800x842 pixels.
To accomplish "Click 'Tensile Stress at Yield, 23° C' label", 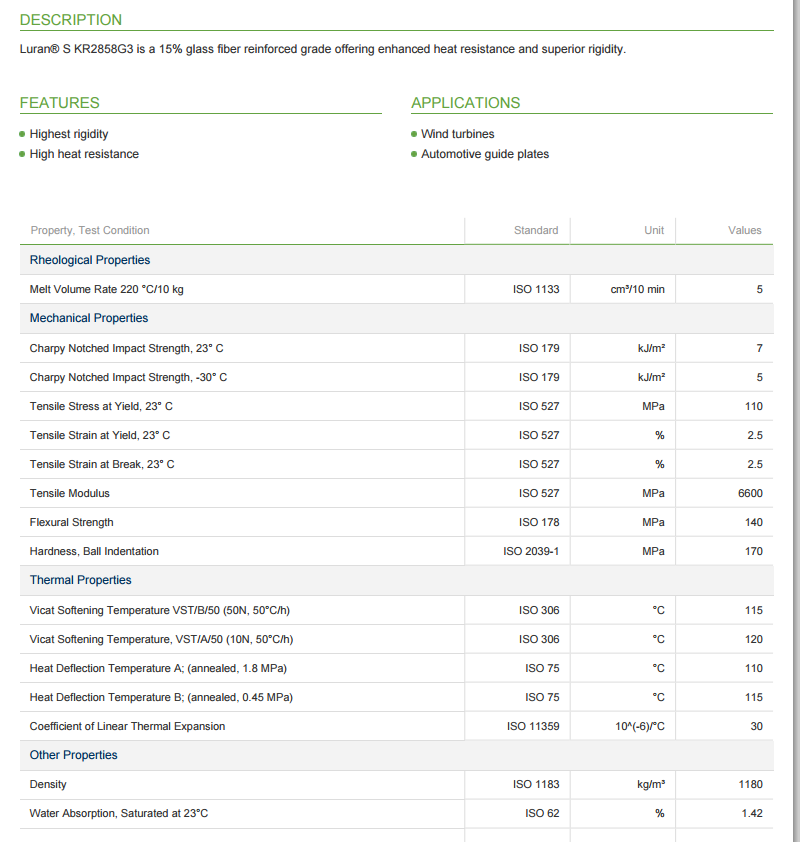I will coord(101,407).
